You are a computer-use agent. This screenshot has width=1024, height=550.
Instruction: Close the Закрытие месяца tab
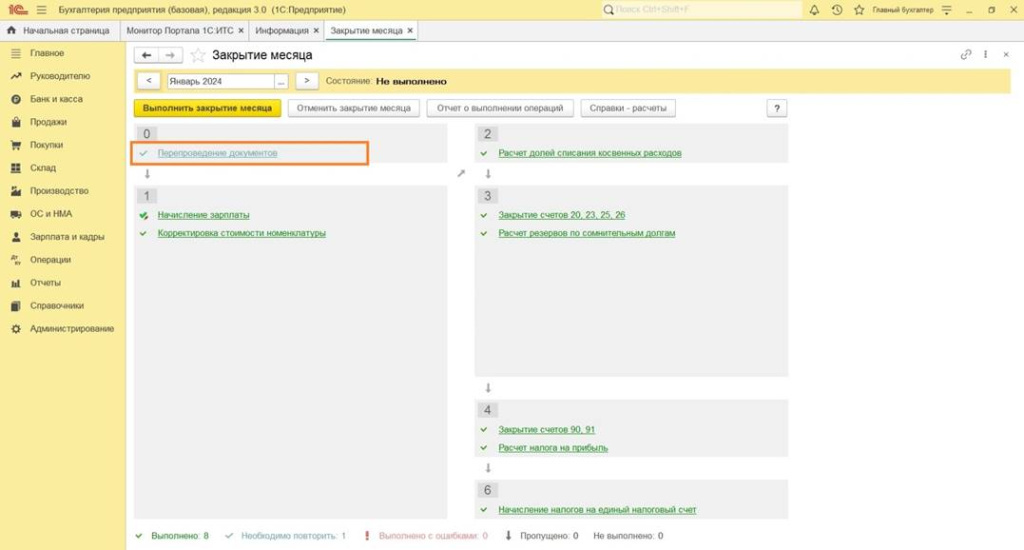[411, 31]
